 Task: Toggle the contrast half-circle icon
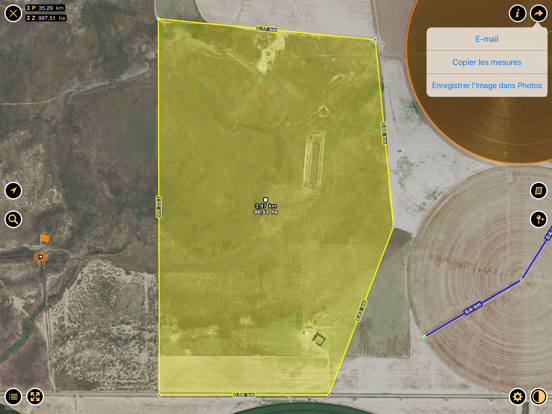coord(539,397)
